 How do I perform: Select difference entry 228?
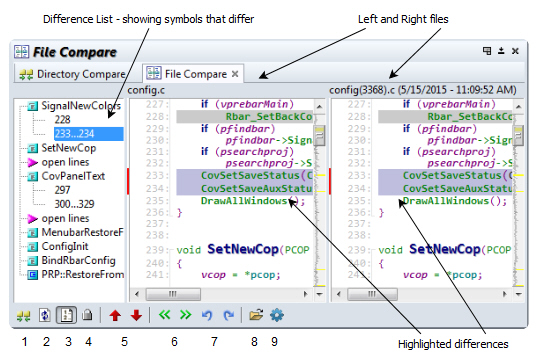click(x=62, y=120)
